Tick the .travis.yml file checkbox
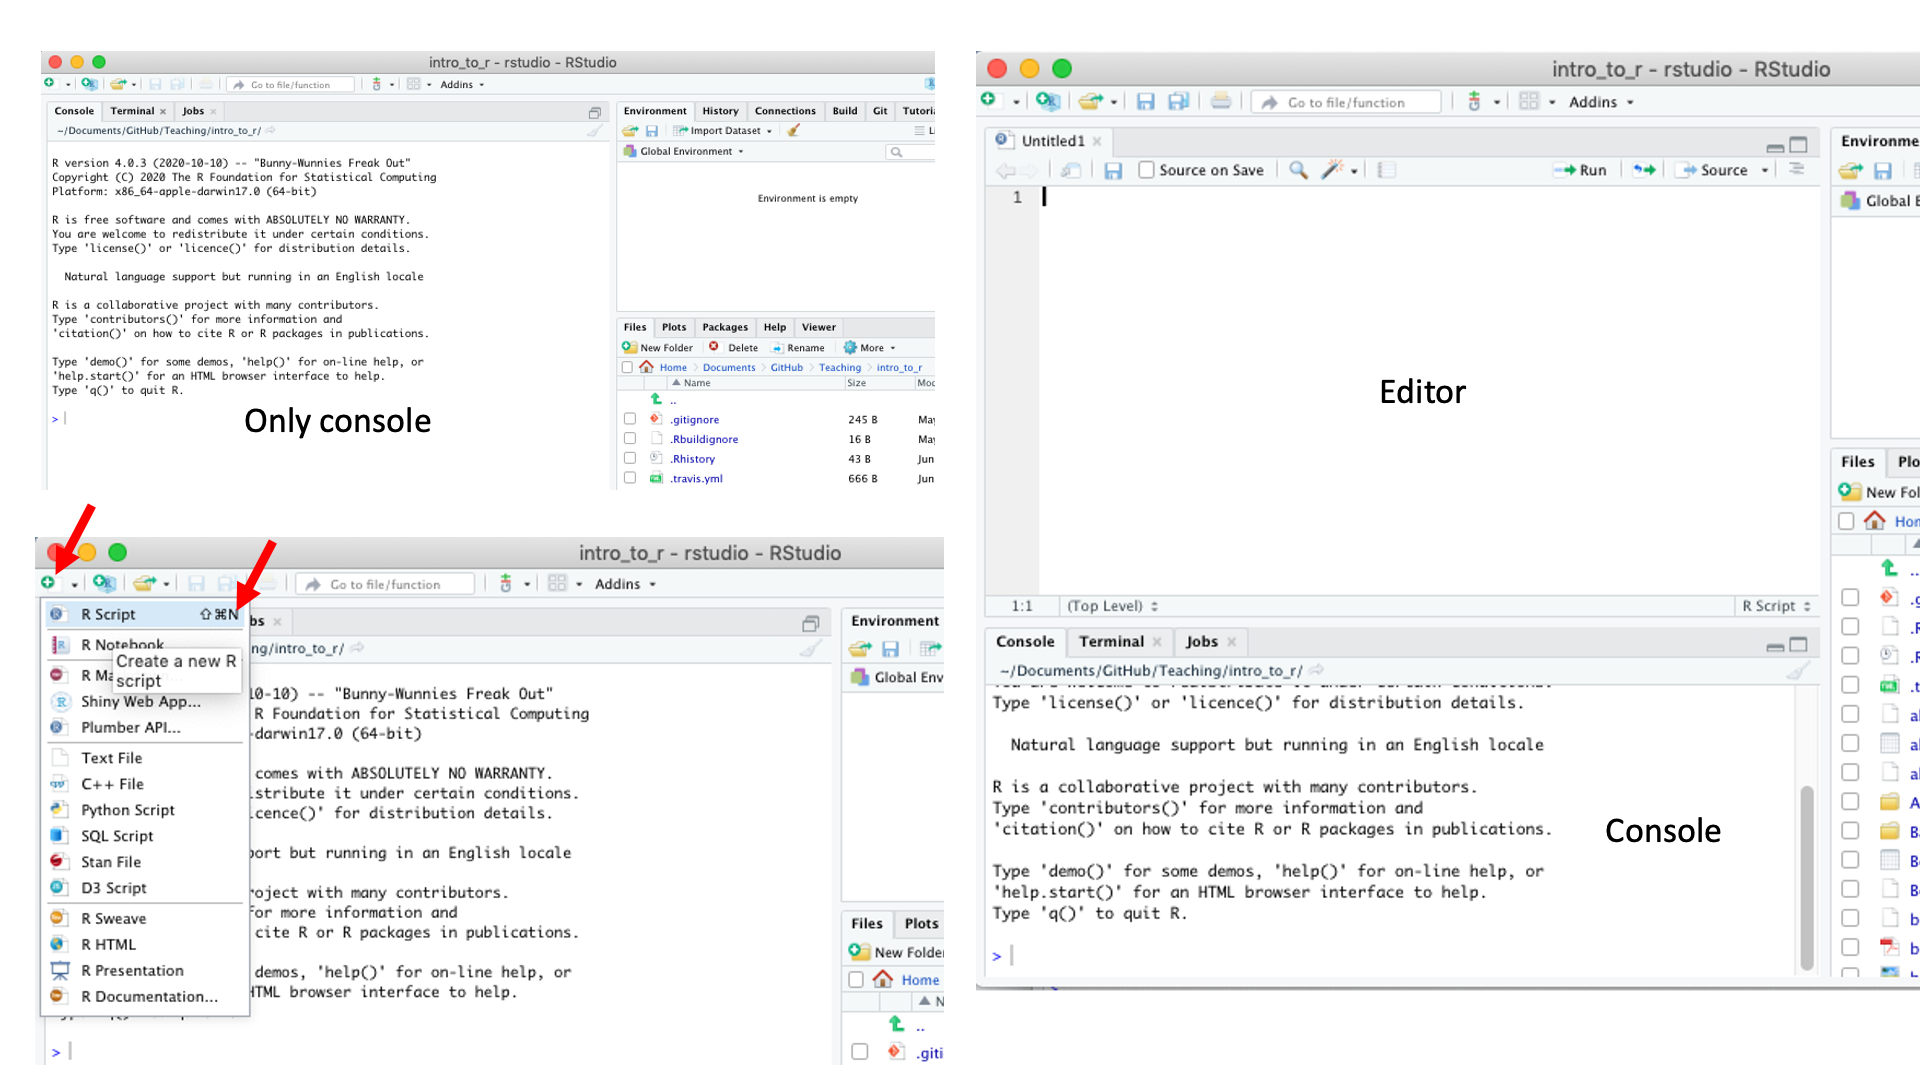This screenshot has width=1920, height=1080. (x=630, y=478)
